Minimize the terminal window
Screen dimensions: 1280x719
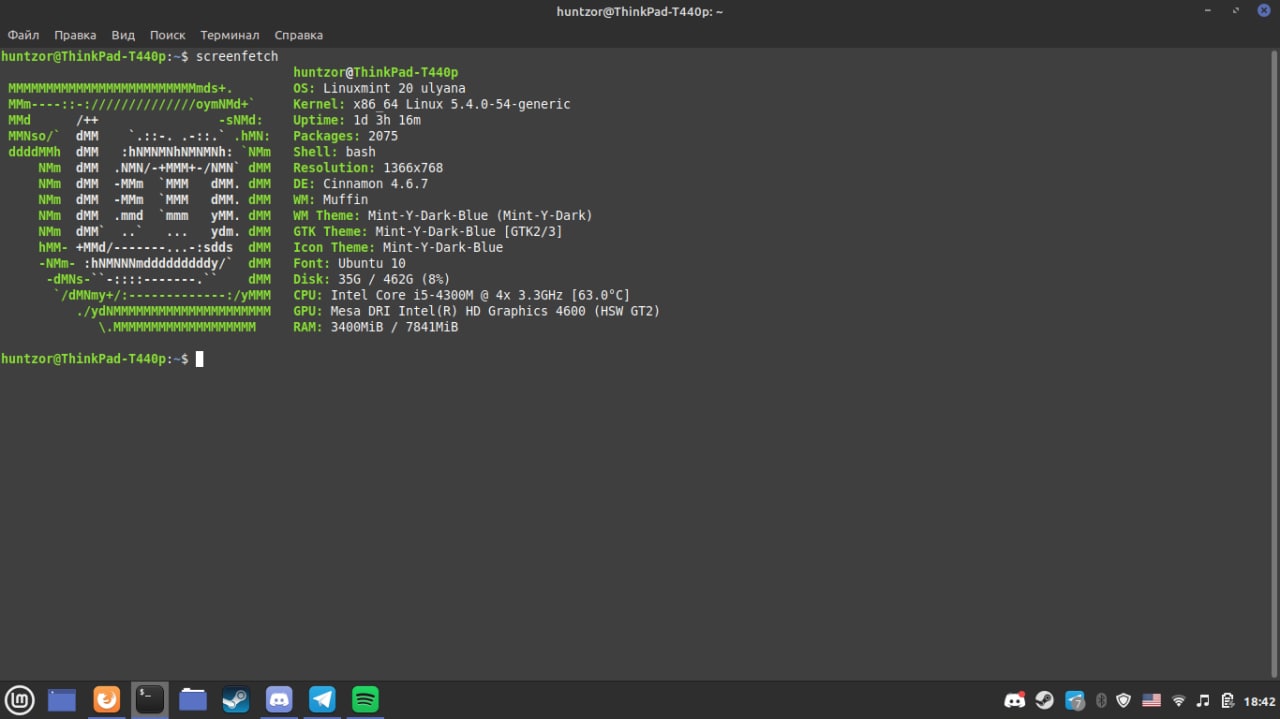pos(1208,10)
